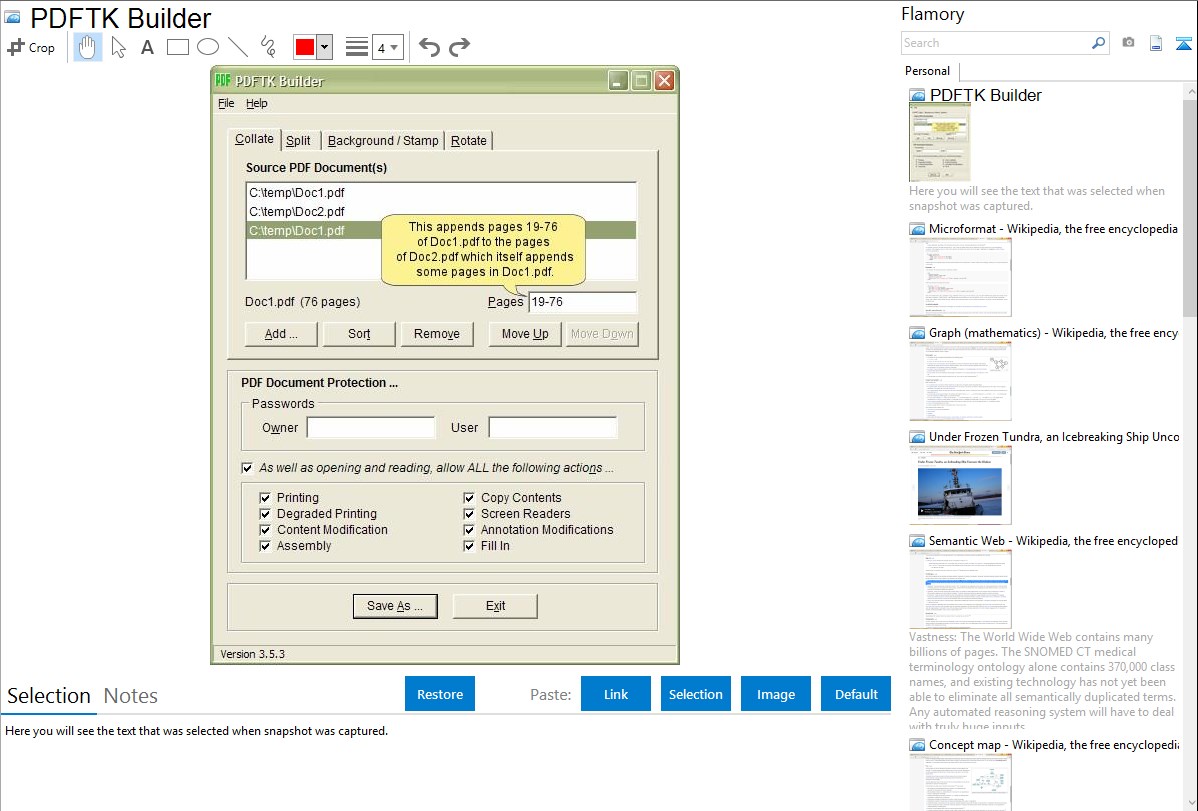Click the Save As ... button
The image size is (1198, 811).
tap(395, 606)
